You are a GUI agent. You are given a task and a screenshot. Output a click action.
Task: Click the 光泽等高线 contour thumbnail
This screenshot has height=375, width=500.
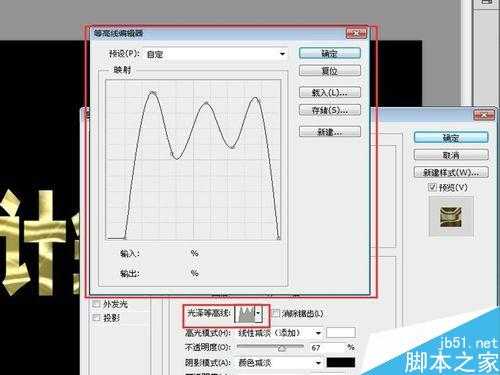click(x=245, y=314)
